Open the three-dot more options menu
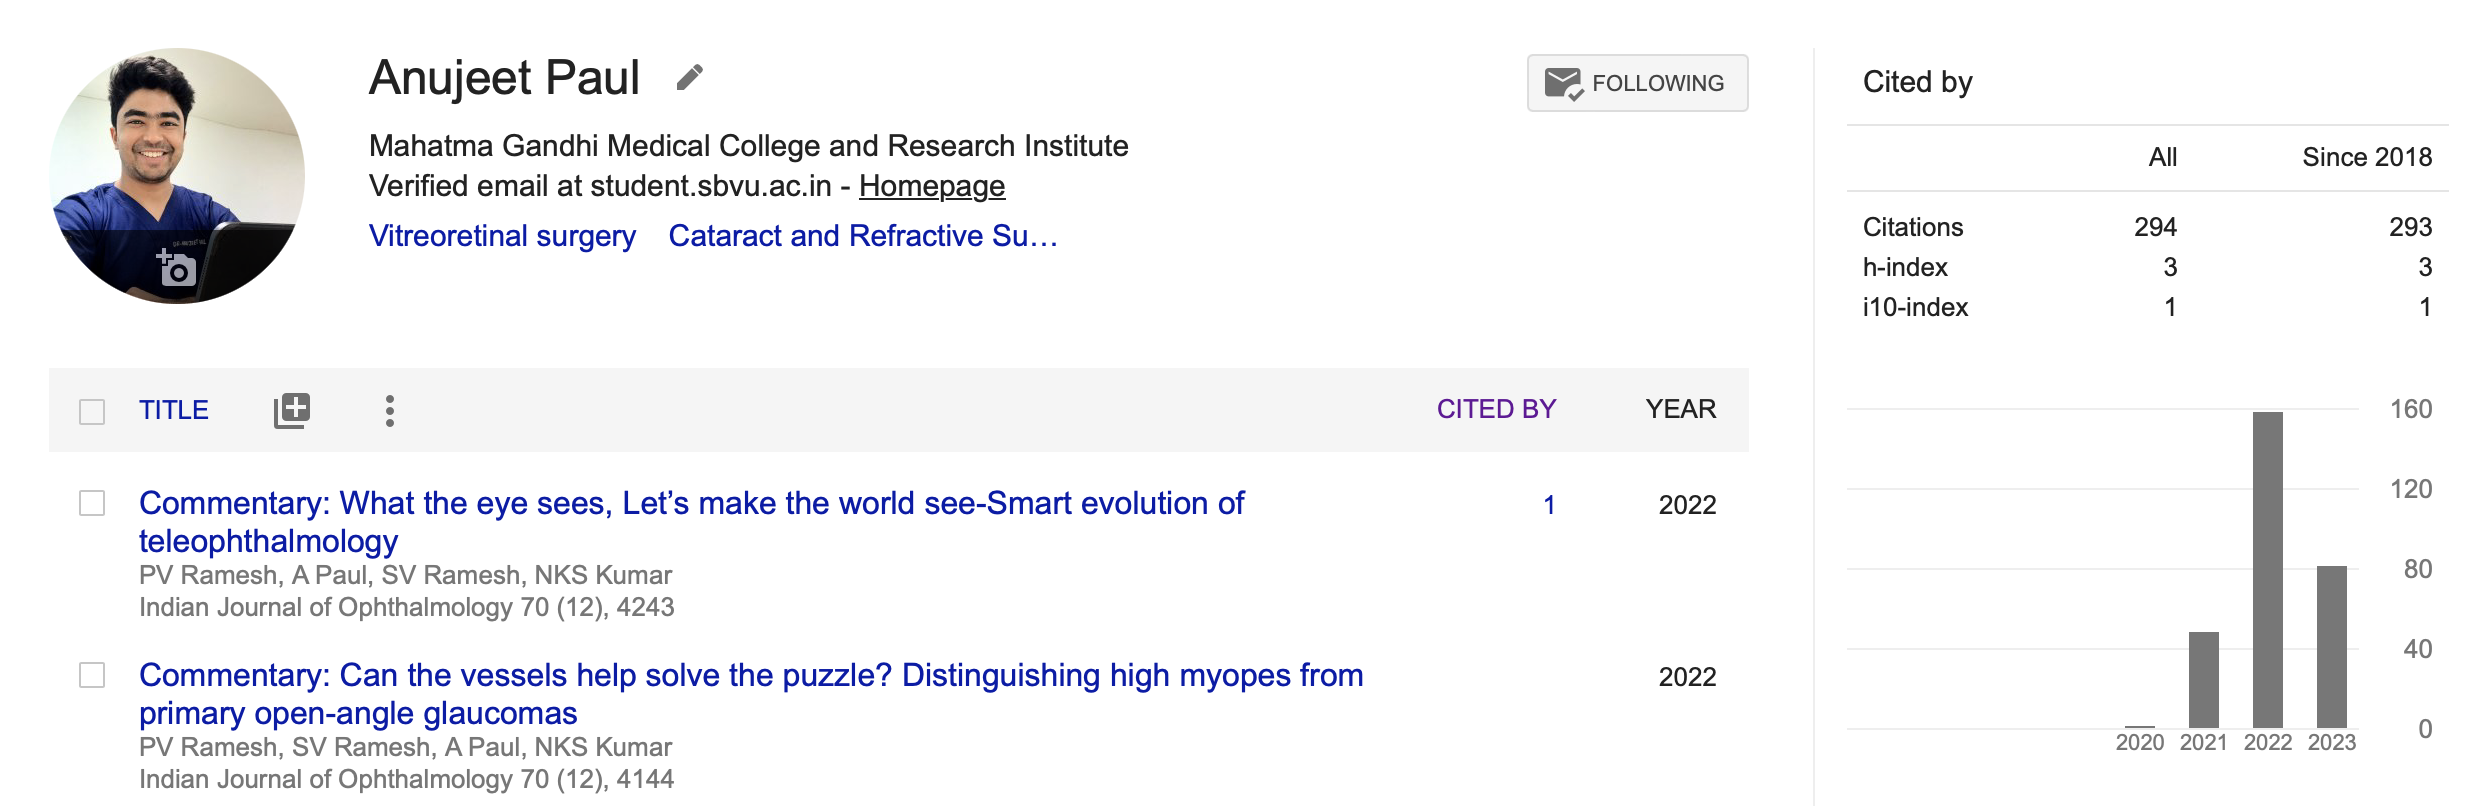This screenshot has height=806, width=2472. click(390, 410)
